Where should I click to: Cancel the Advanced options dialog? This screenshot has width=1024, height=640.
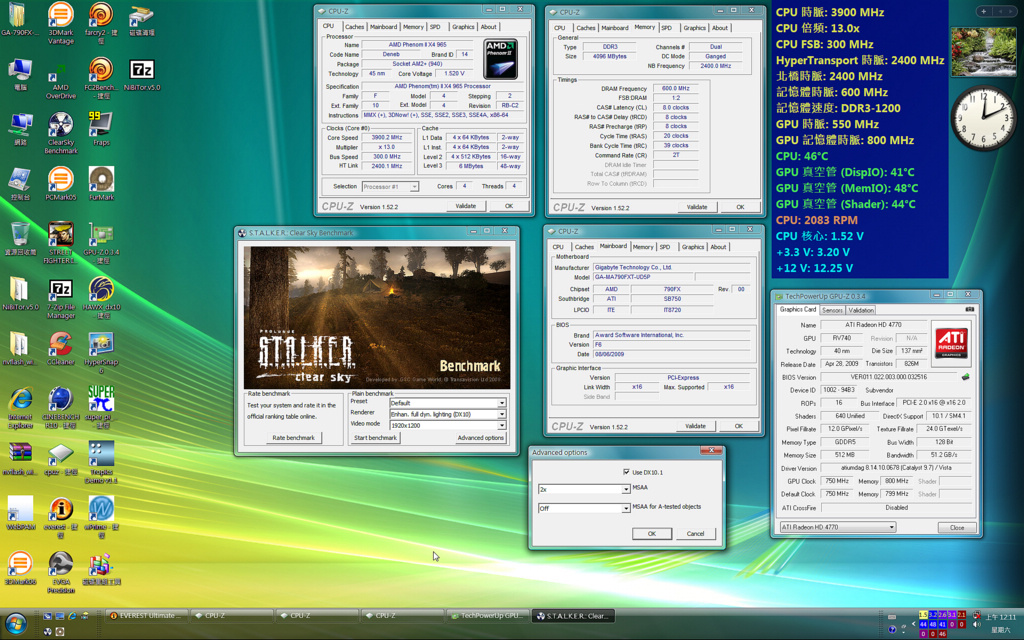[696, 534]
